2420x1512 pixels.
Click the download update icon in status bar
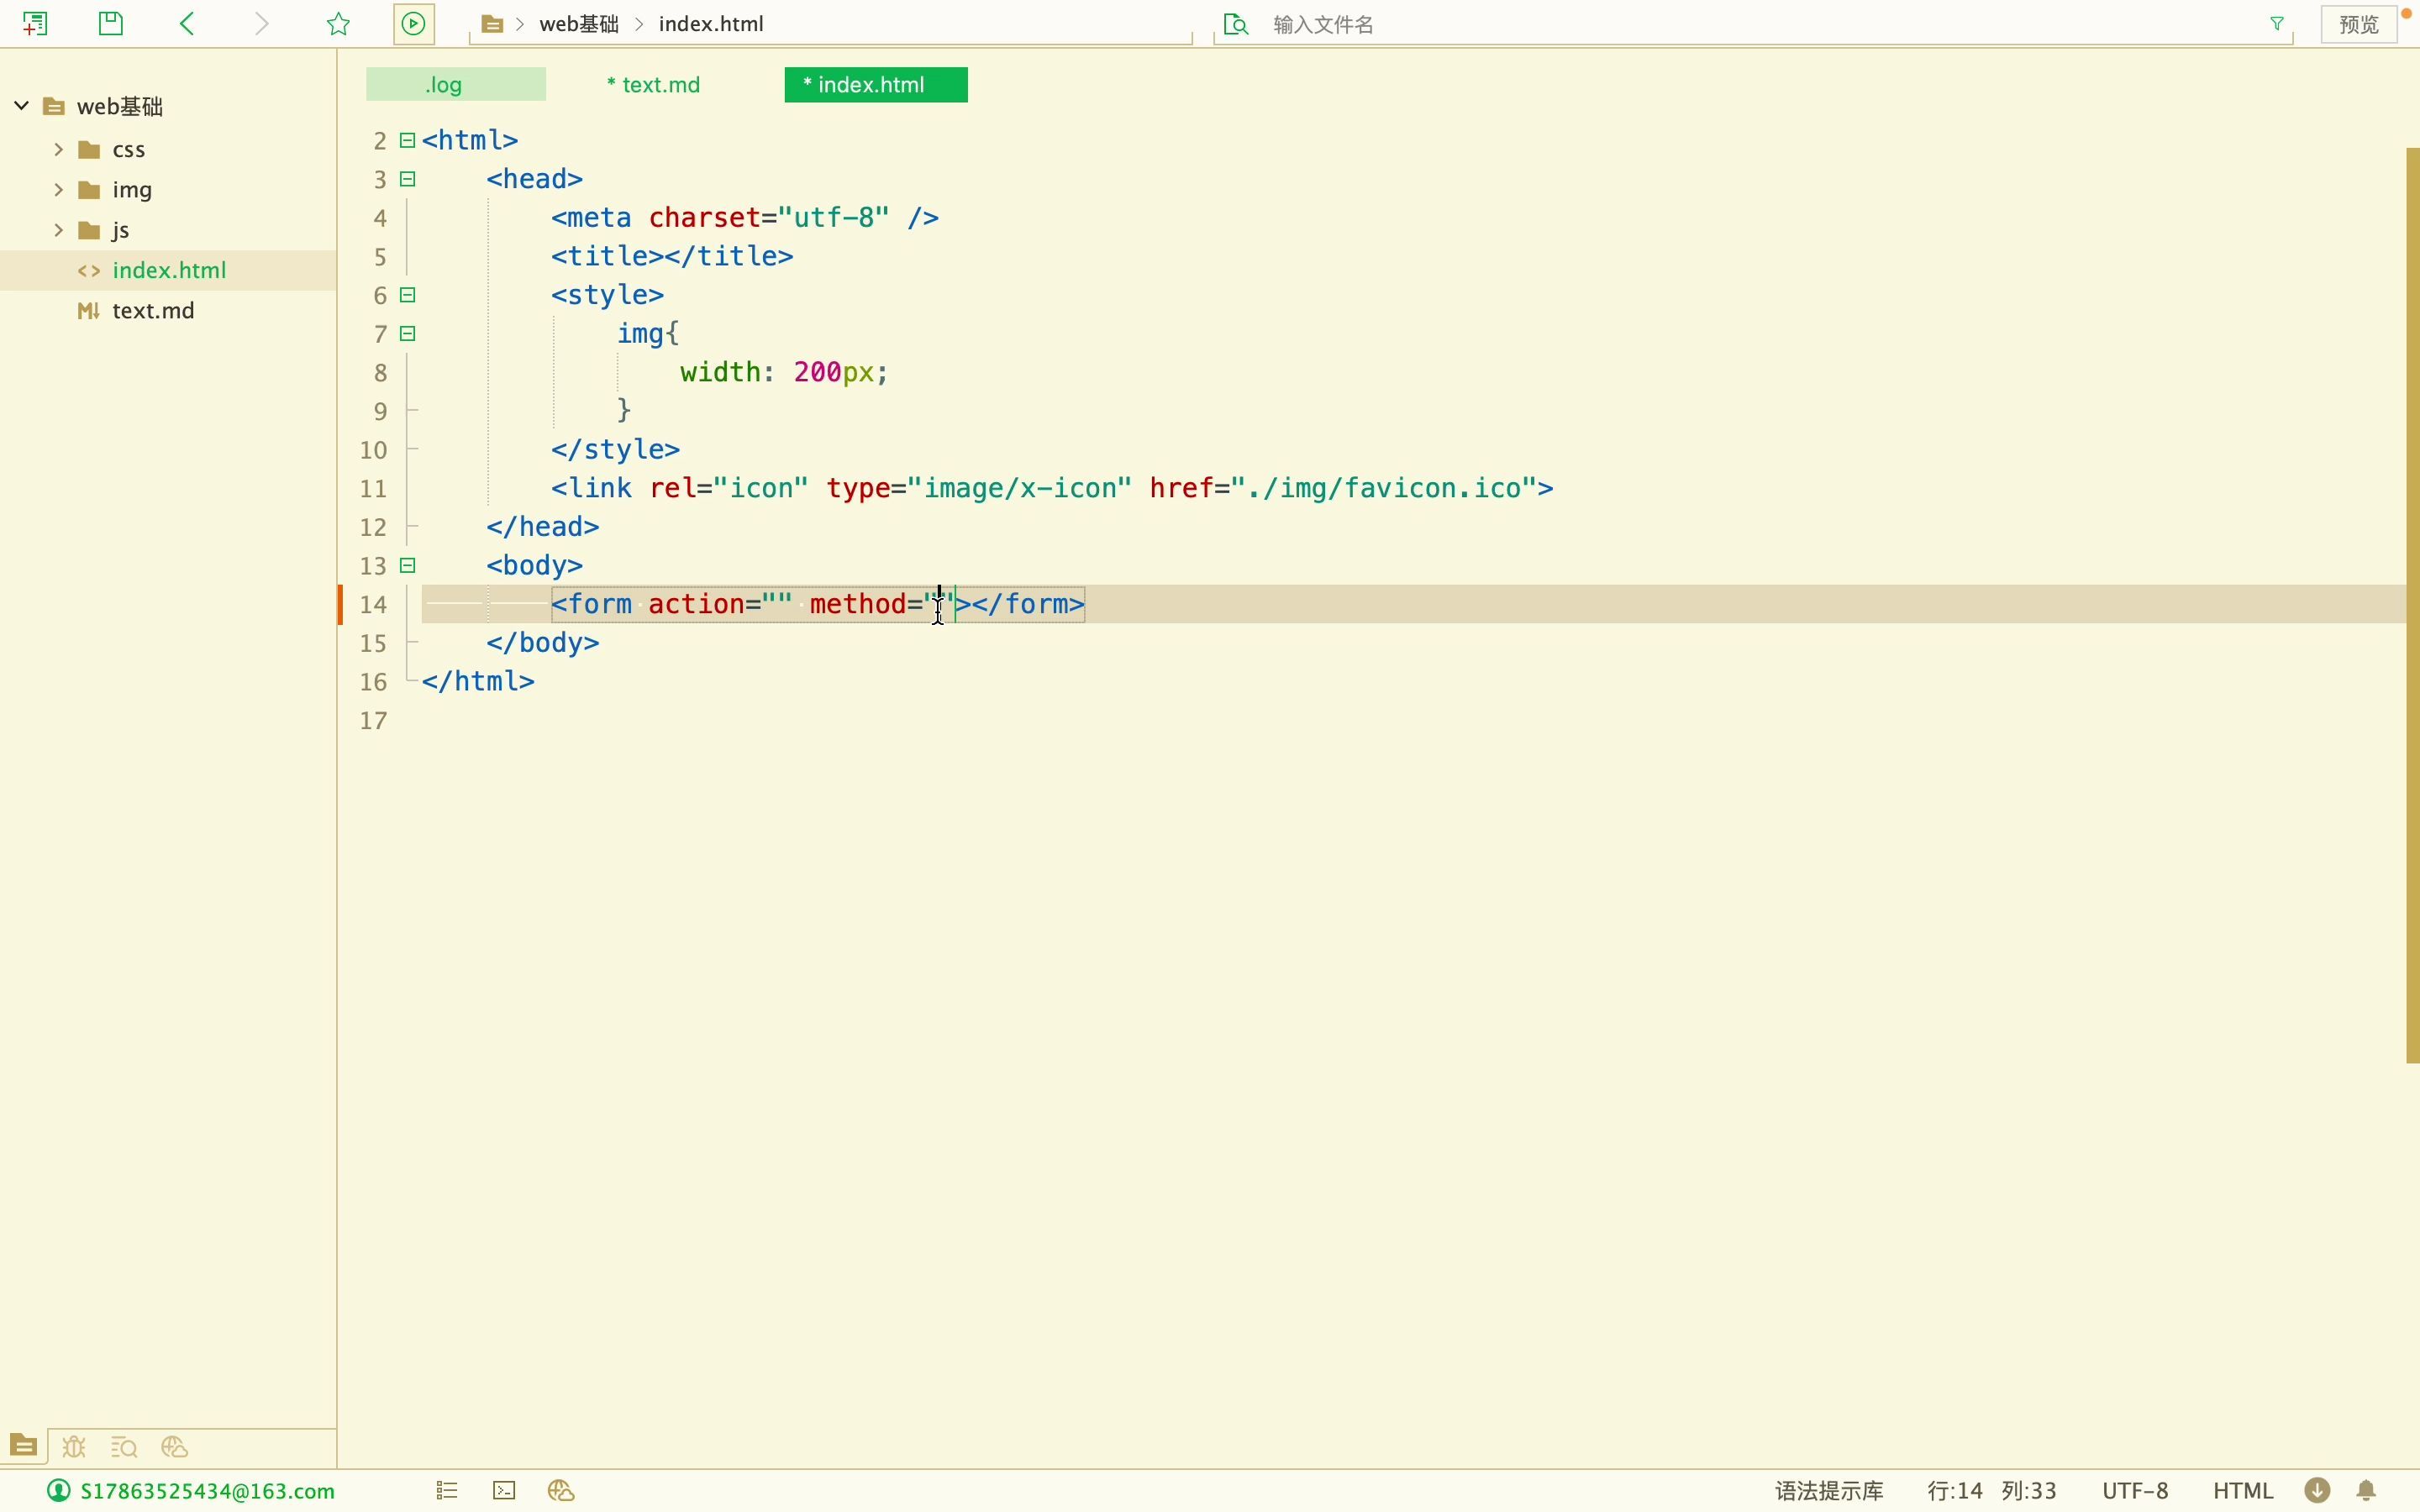pyautogui.click(x=2318, y=1491)
